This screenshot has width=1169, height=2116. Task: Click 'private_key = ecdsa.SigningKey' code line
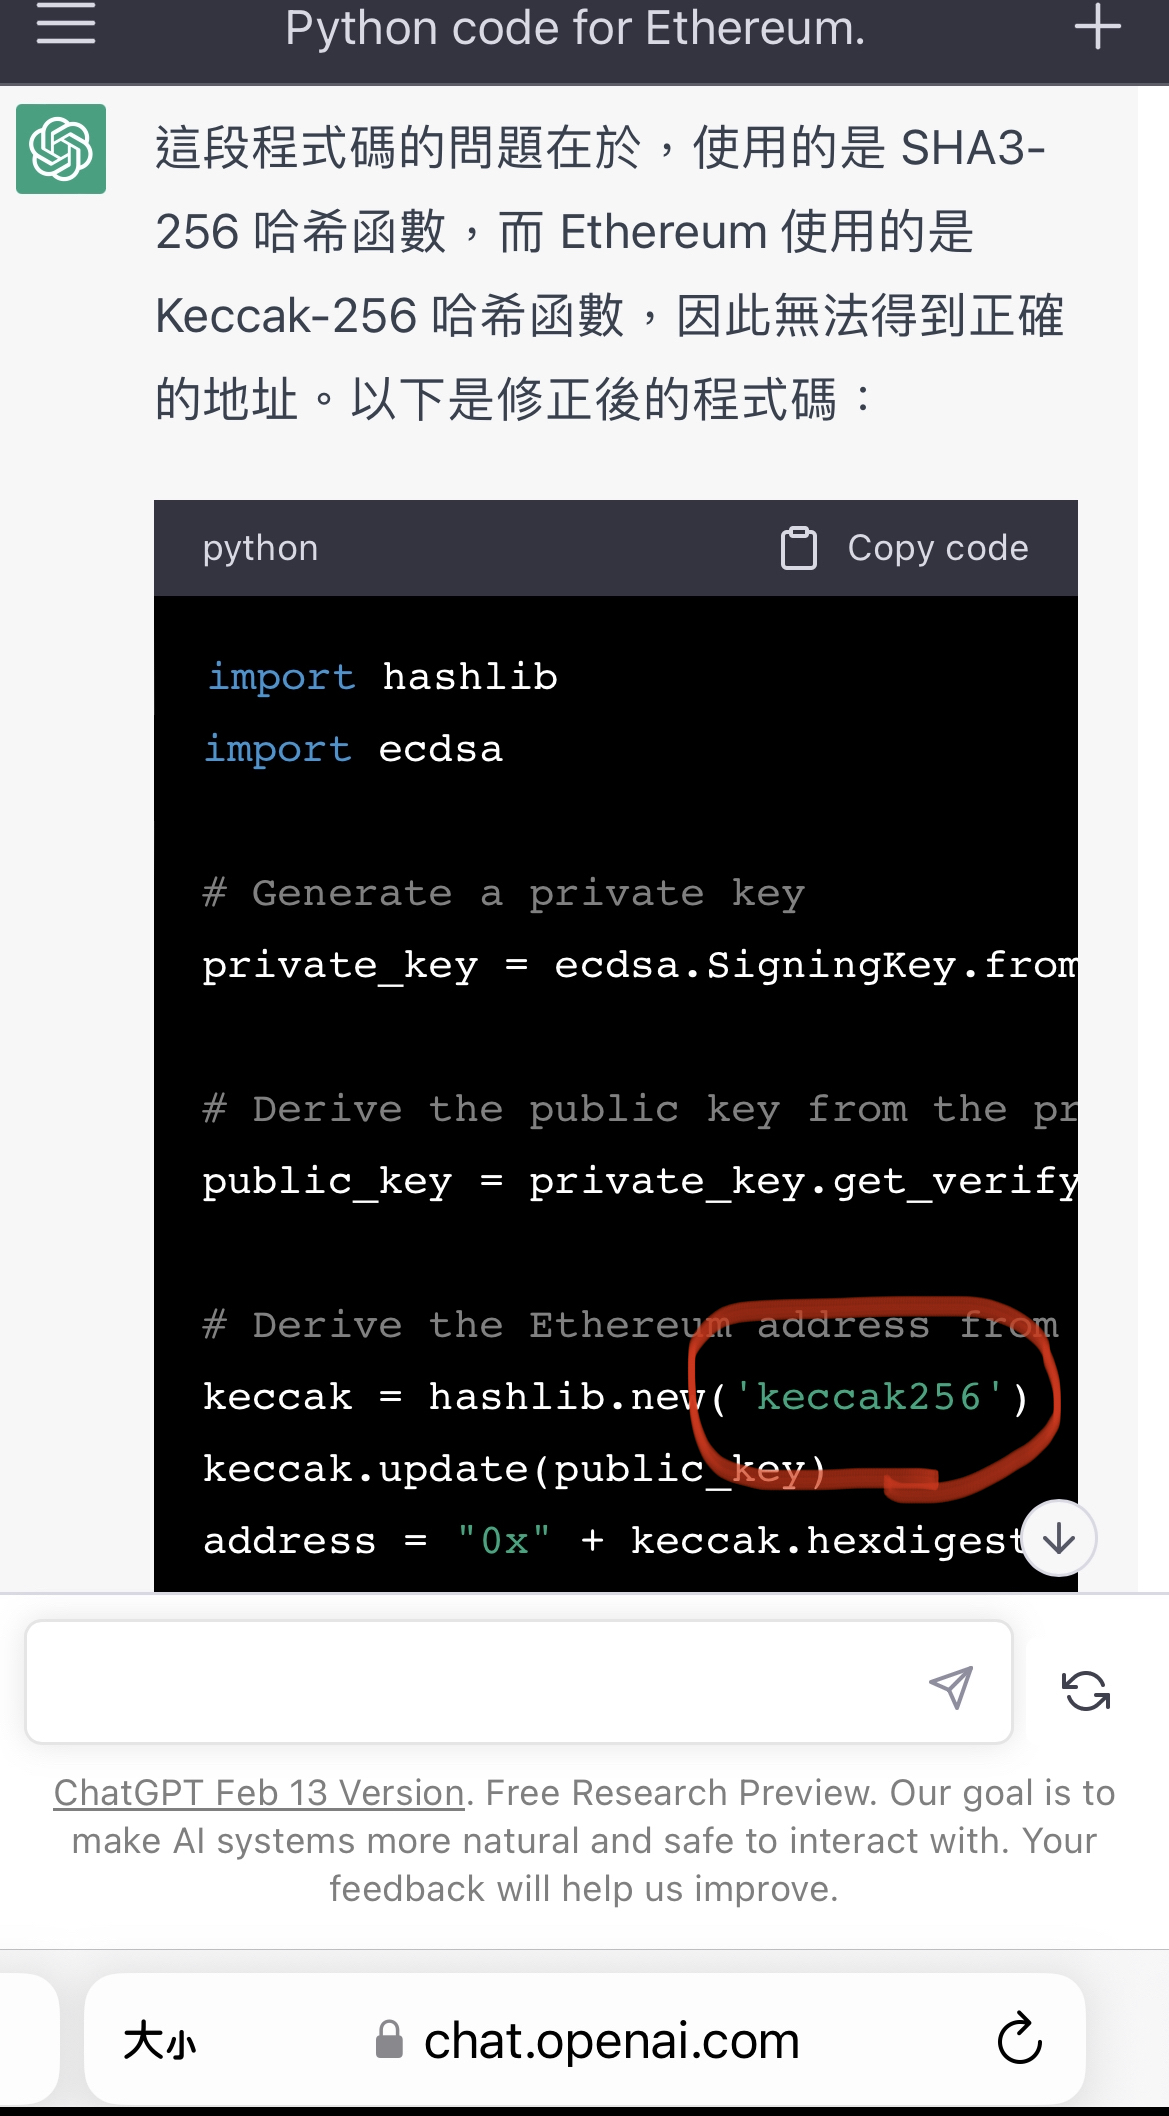point(640,965)
